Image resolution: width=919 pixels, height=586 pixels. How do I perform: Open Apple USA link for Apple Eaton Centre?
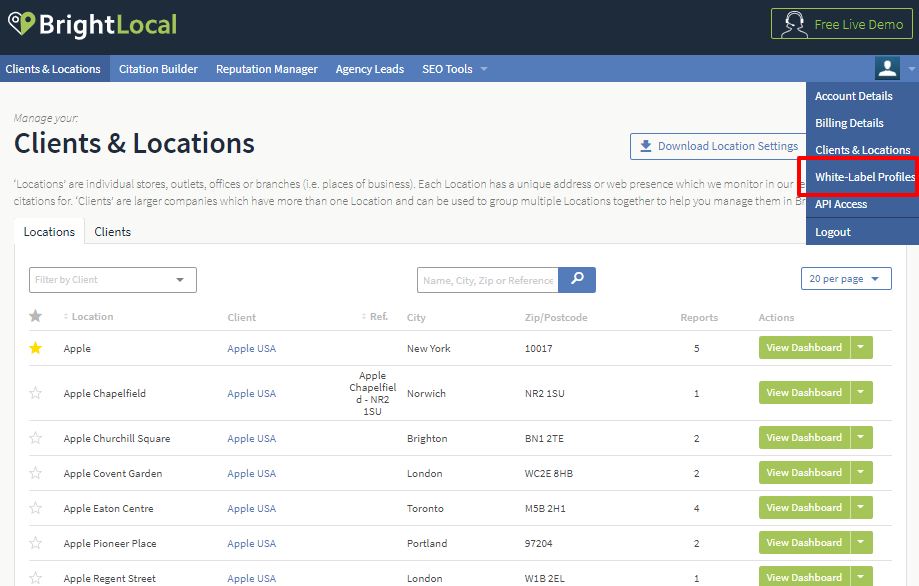tap(251, 509)
